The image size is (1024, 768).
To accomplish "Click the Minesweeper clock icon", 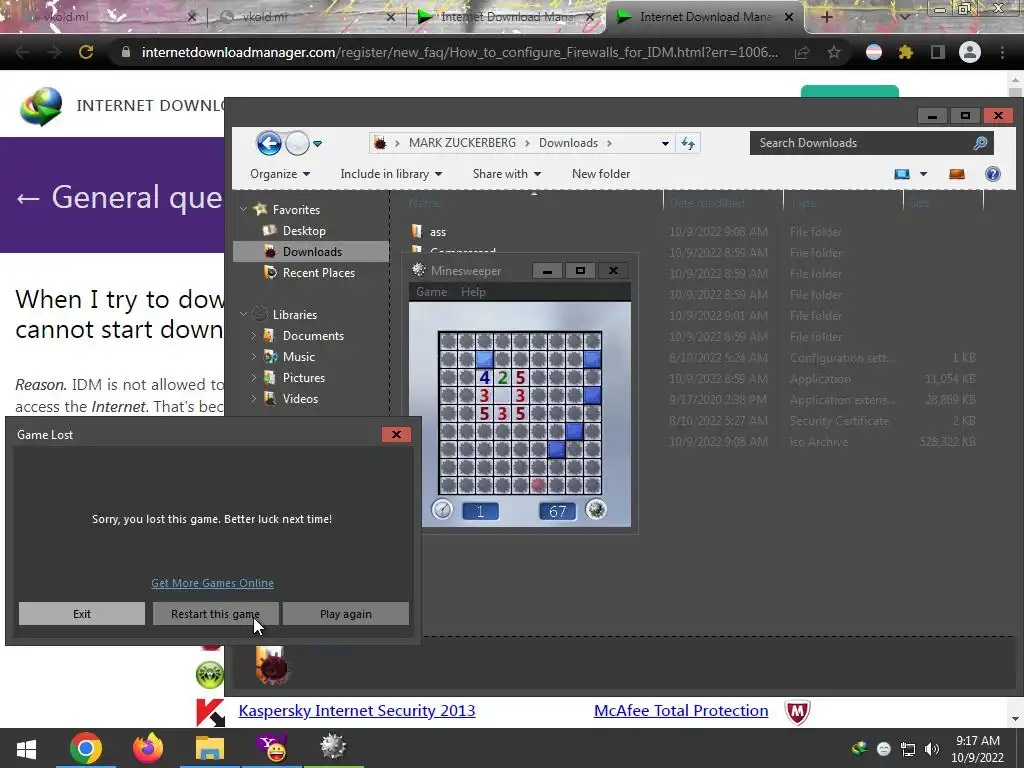I will pos(442,510).
